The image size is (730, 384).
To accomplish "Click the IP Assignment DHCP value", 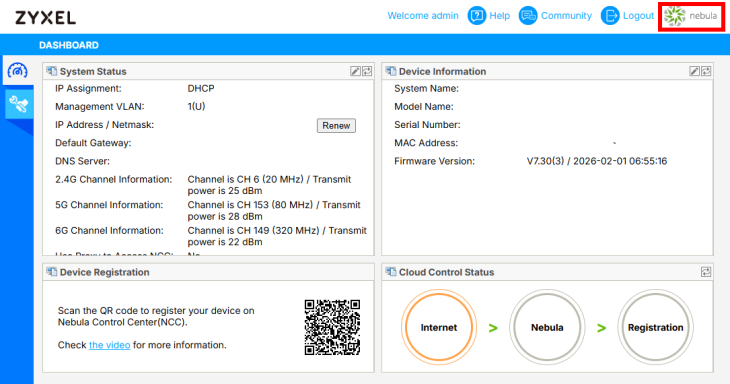I will point(201,88).
